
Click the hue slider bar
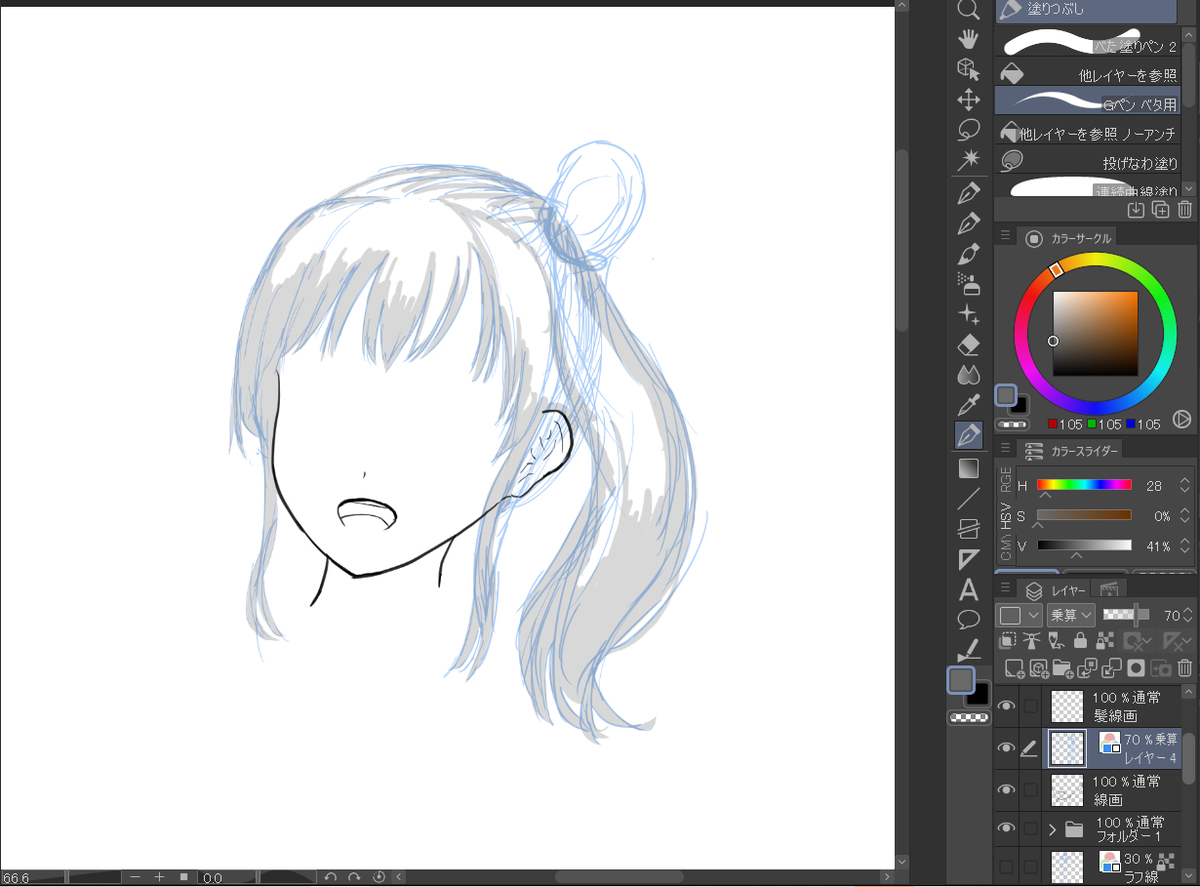click(1084, 485)
